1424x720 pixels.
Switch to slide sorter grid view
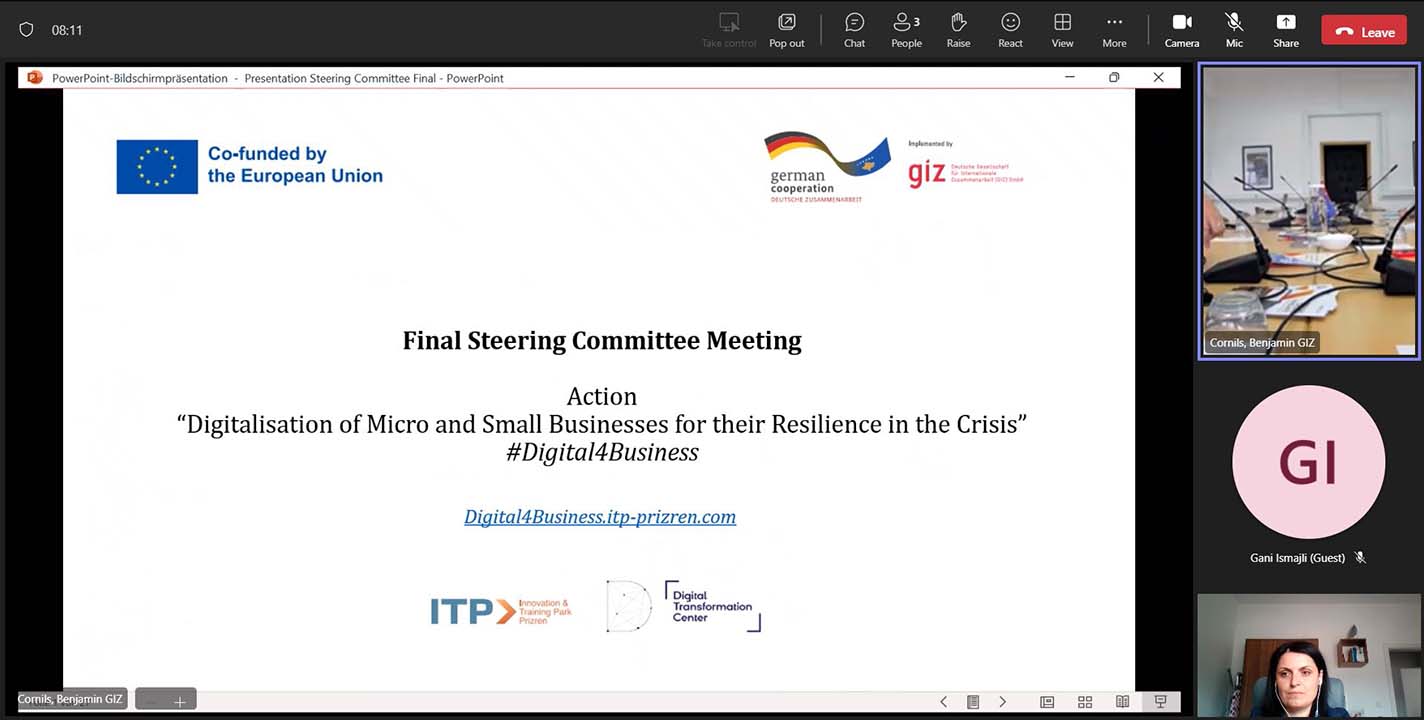pos(1085,702)
